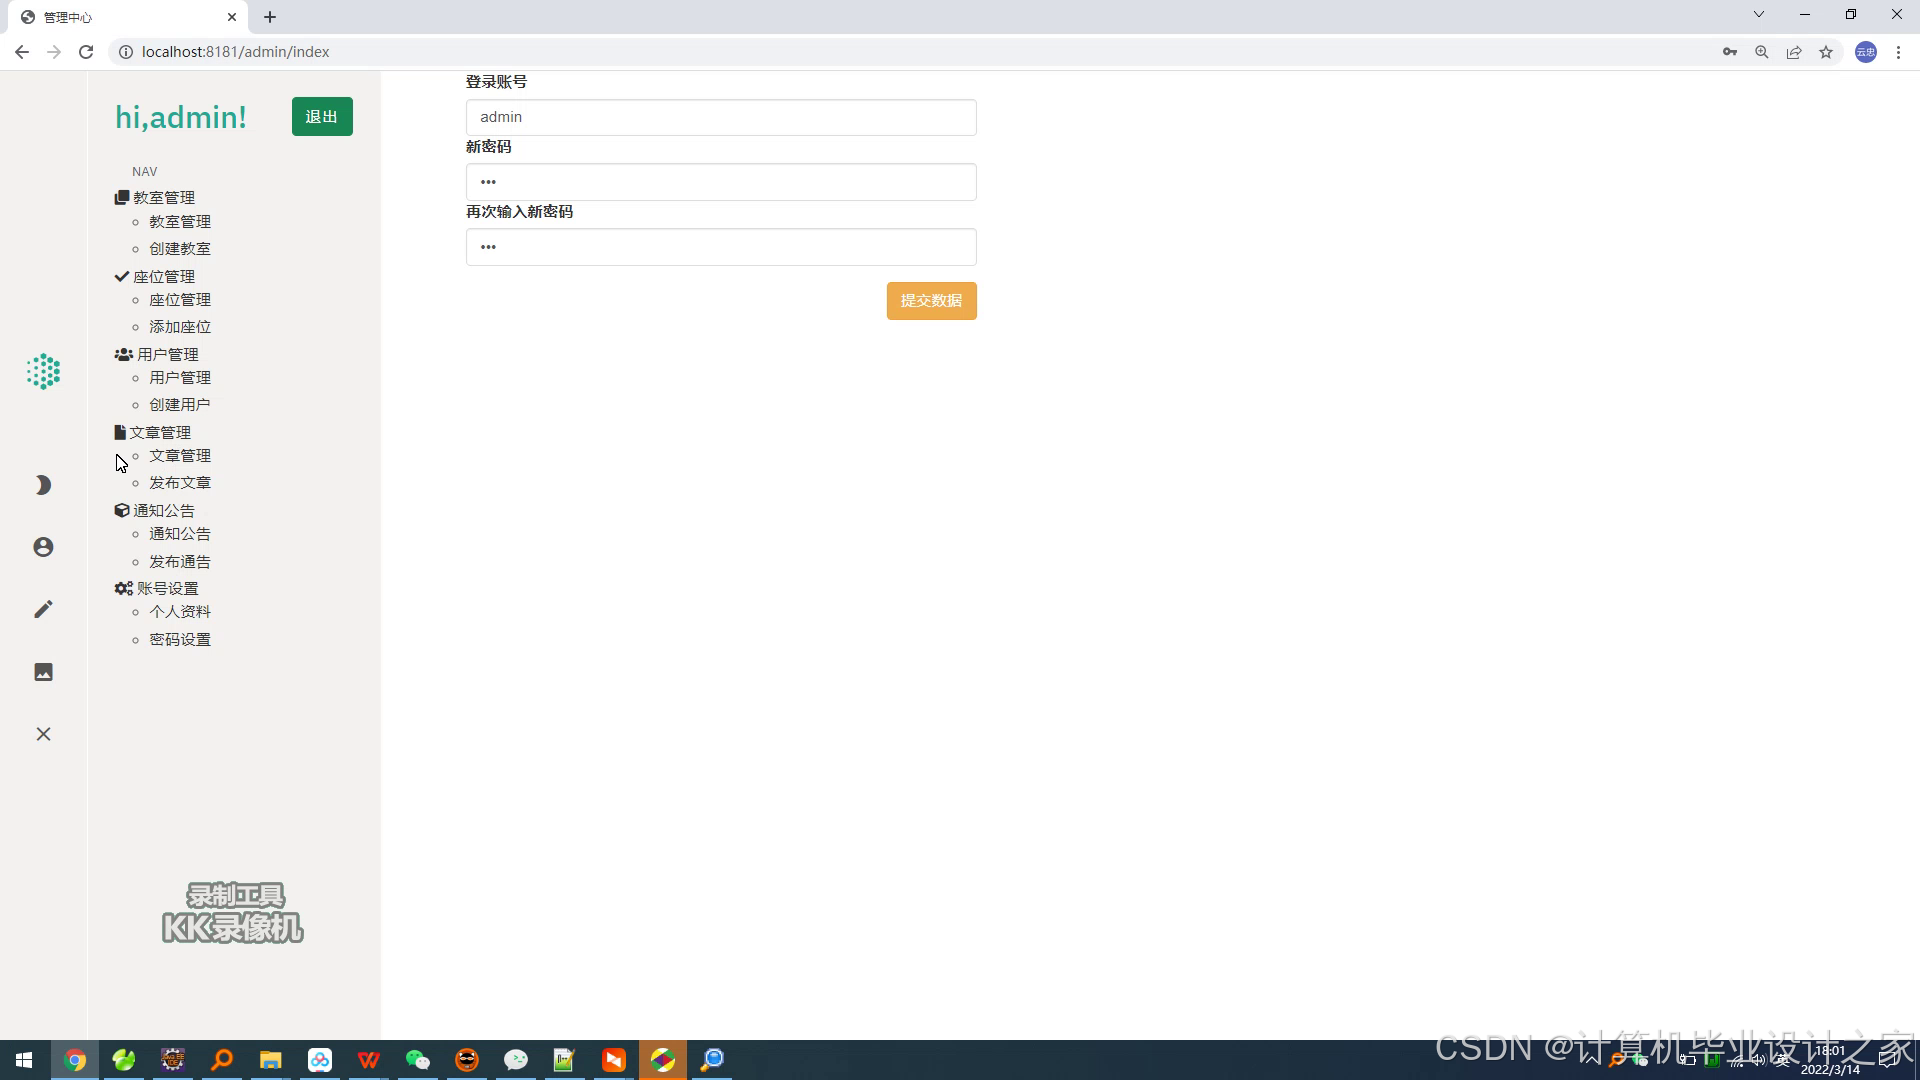This screenshot has width=1920, height=1080.
Task: Click the browser forward arrow
Action: pyautogui.click(x=54, y=52)
